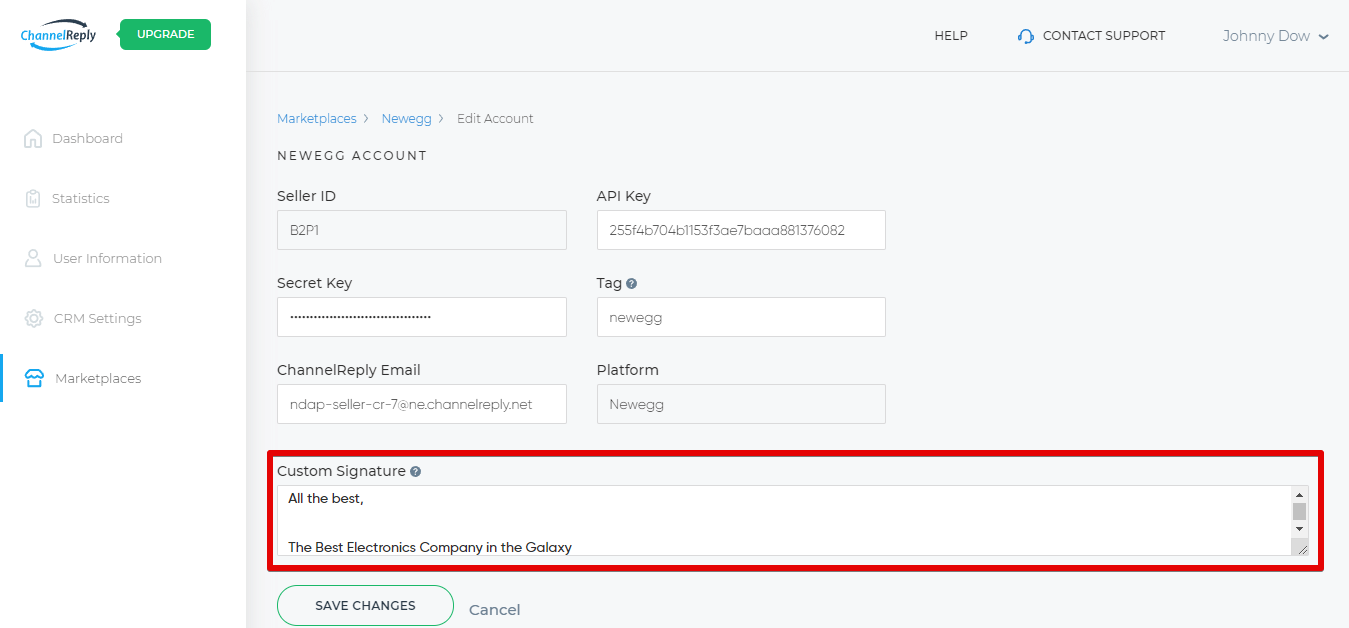Click the Cancel link

[494, 610]
